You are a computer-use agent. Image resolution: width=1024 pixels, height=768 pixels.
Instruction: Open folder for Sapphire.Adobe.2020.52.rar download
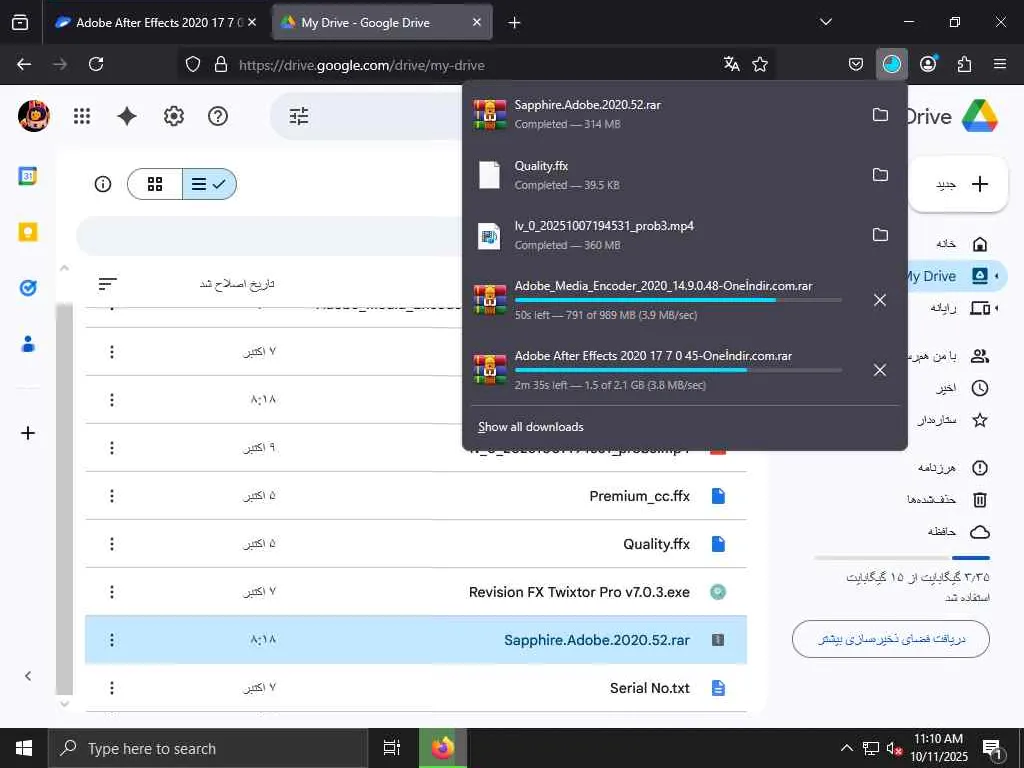pos(880,114)
